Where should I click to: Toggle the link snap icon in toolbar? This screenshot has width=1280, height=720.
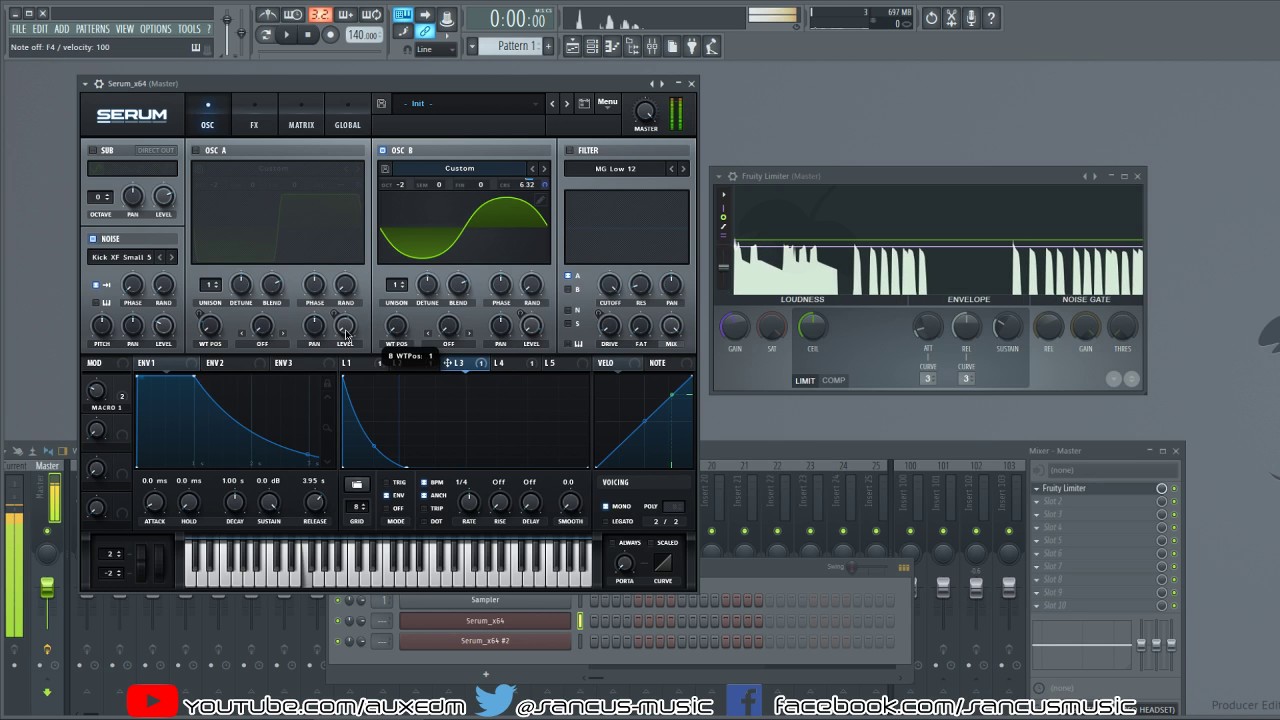point(425,32)
